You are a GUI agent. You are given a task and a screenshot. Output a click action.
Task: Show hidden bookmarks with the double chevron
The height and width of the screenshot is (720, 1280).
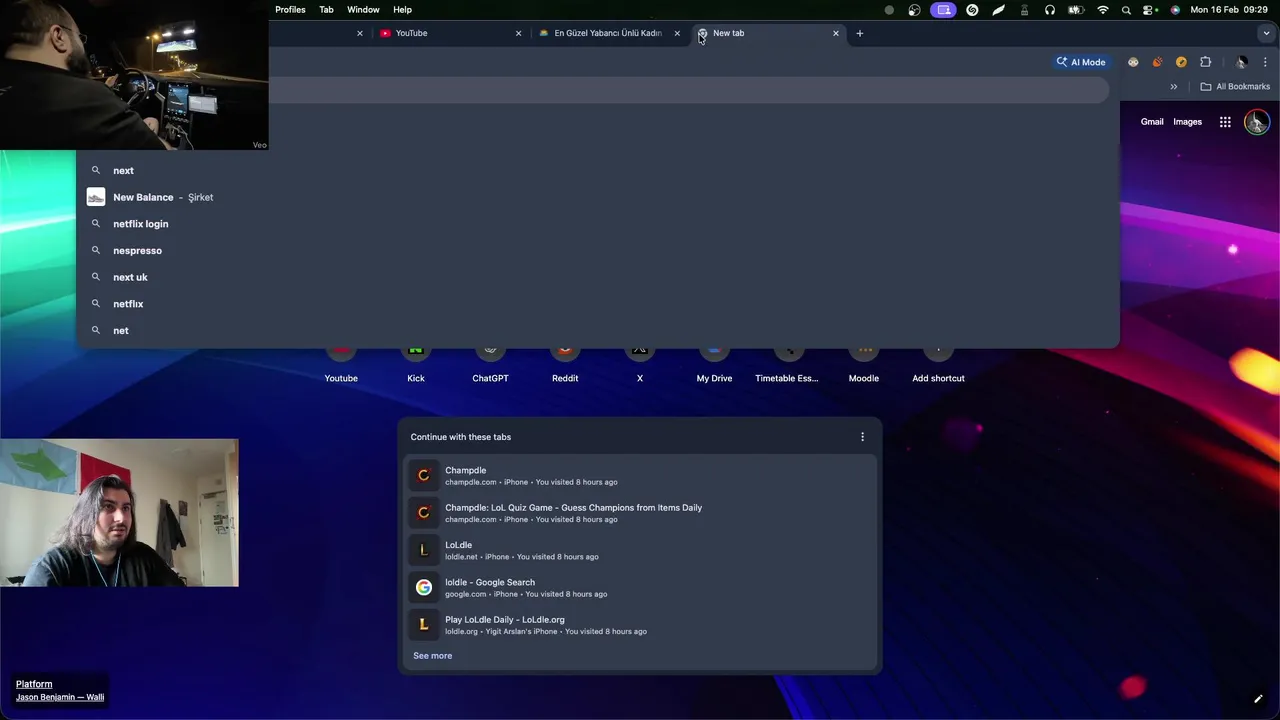click(x=1174, y=87)
